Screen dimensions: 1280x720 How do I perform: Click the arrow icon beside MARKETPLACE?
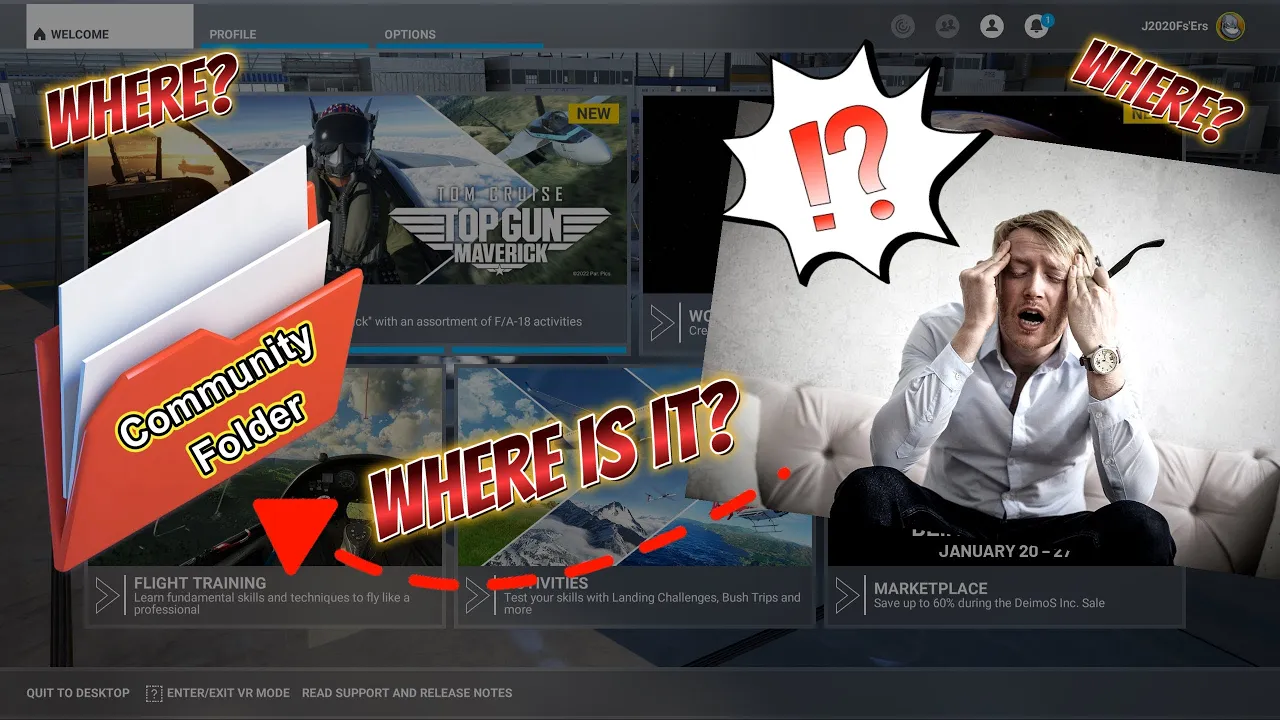tap(848, 596)
